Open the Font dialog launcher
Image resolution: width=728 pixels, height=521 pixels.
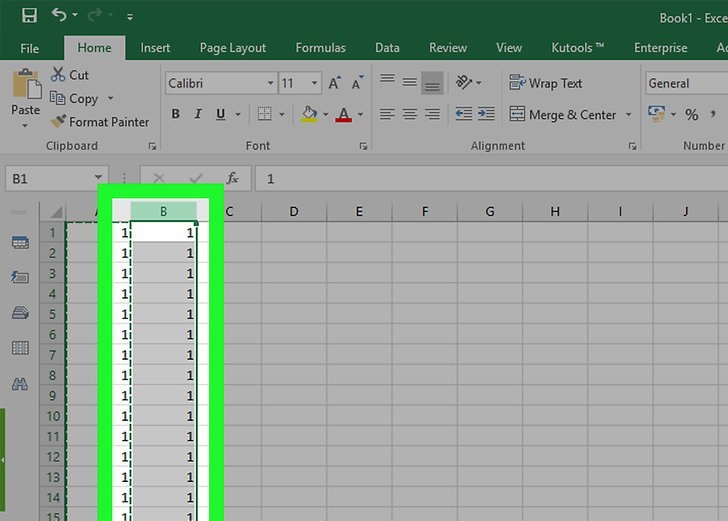363,146
